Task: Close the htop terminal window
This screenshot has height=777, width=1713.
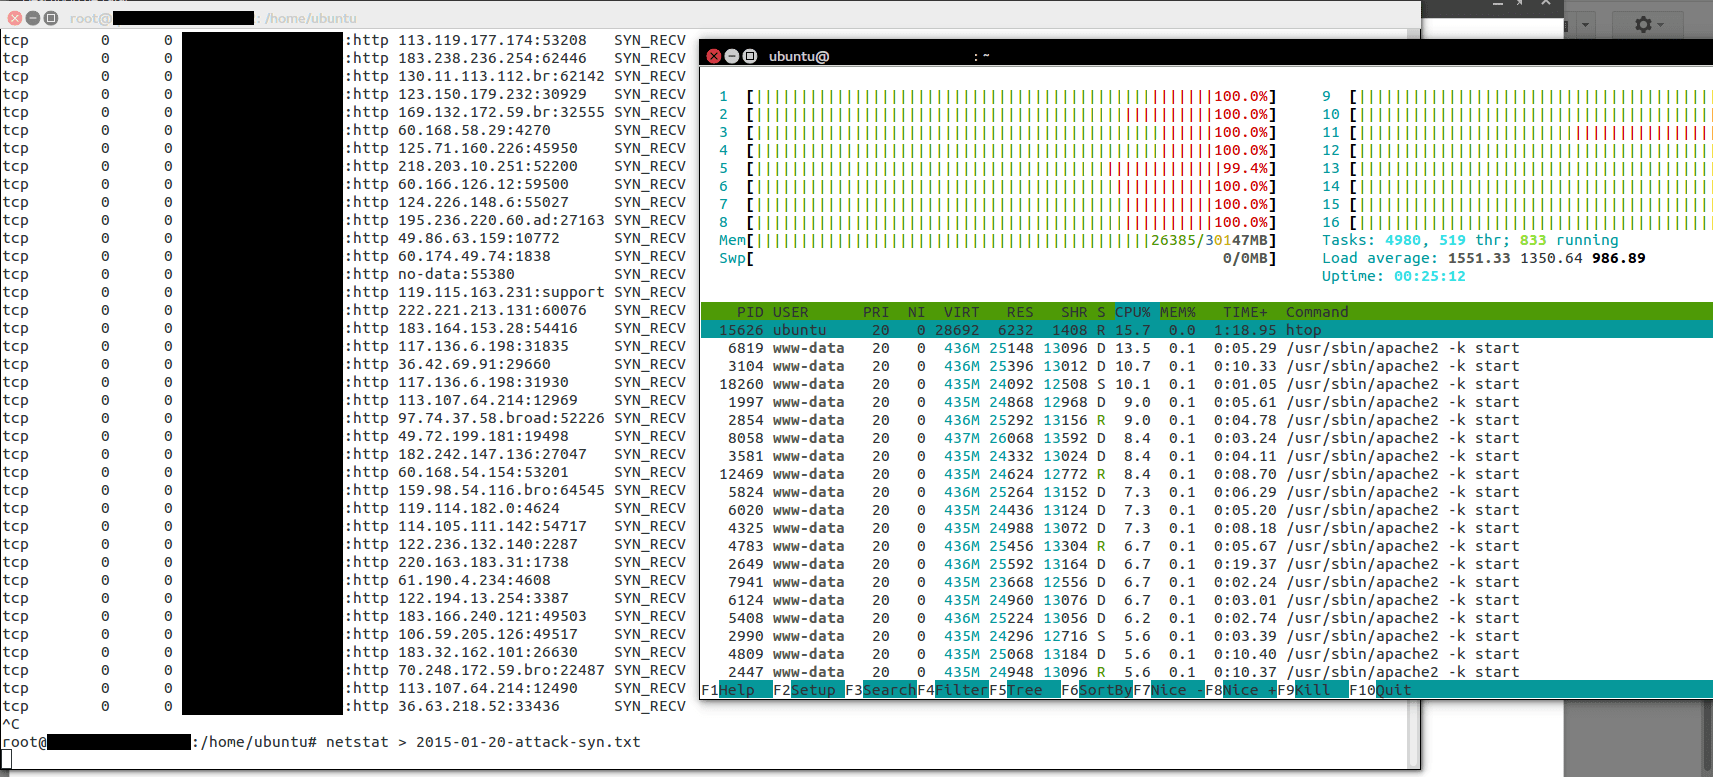Action: (714, 56)
